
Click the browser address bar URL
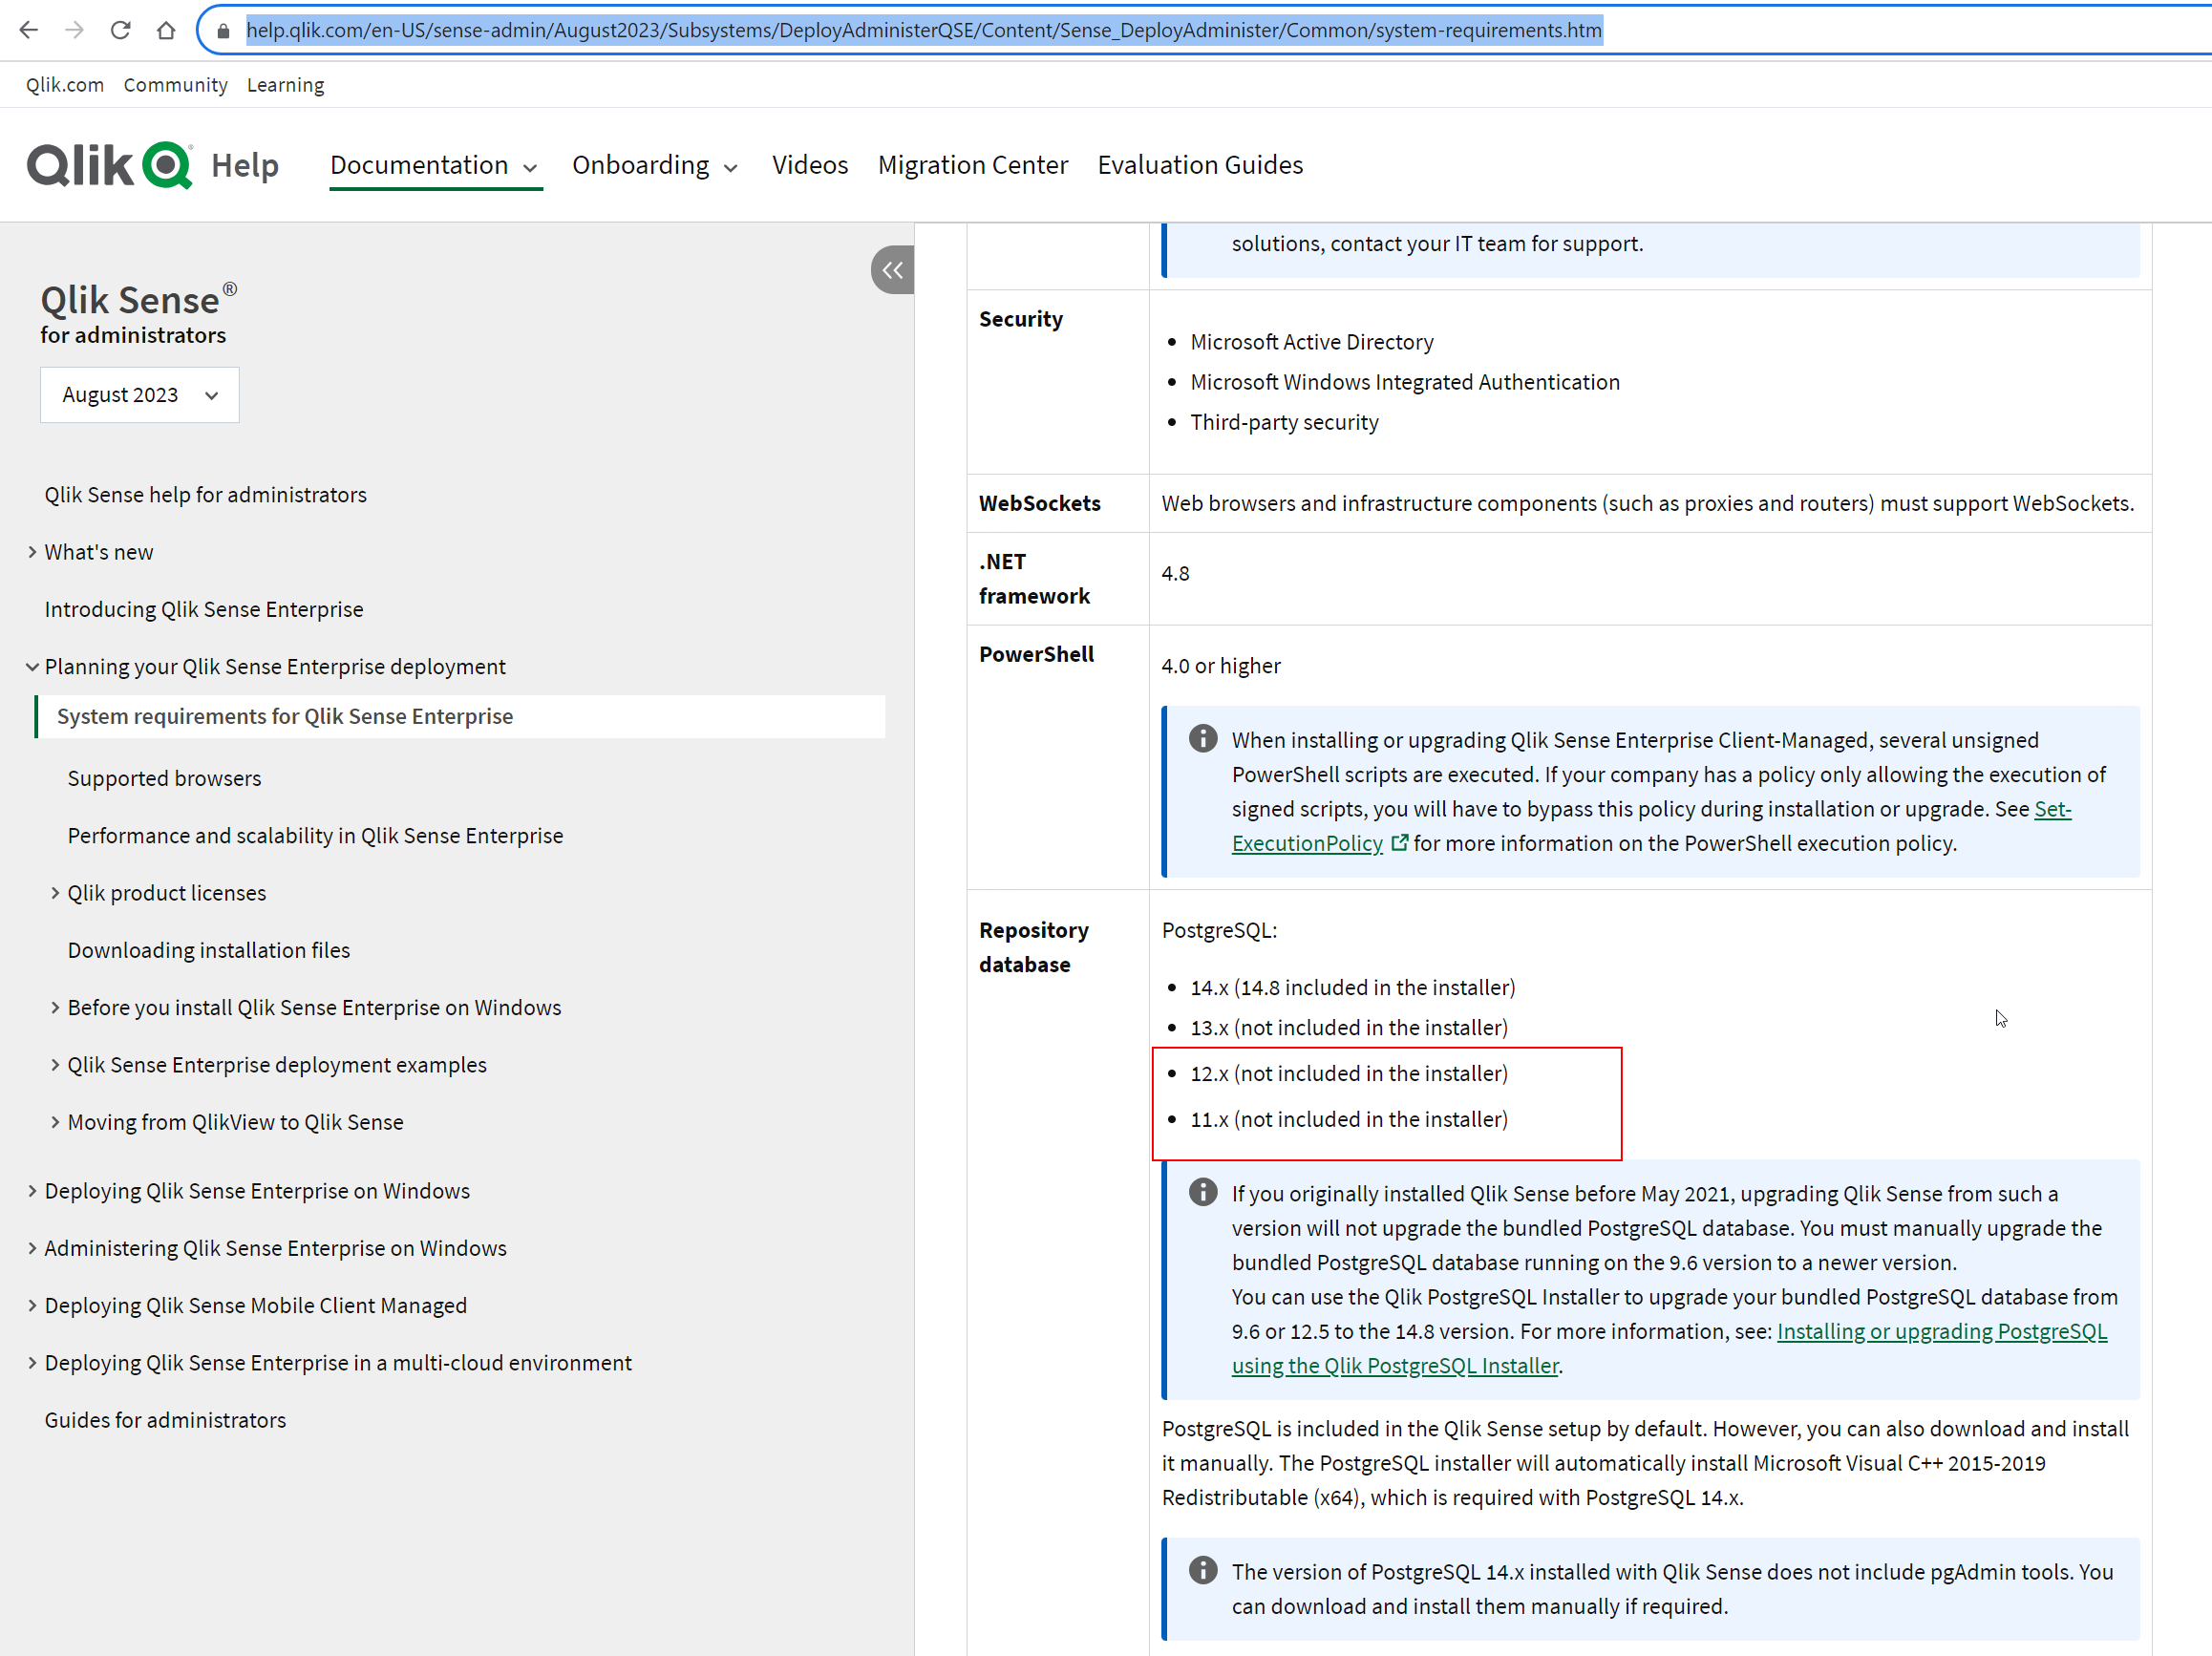pos(923,30)
